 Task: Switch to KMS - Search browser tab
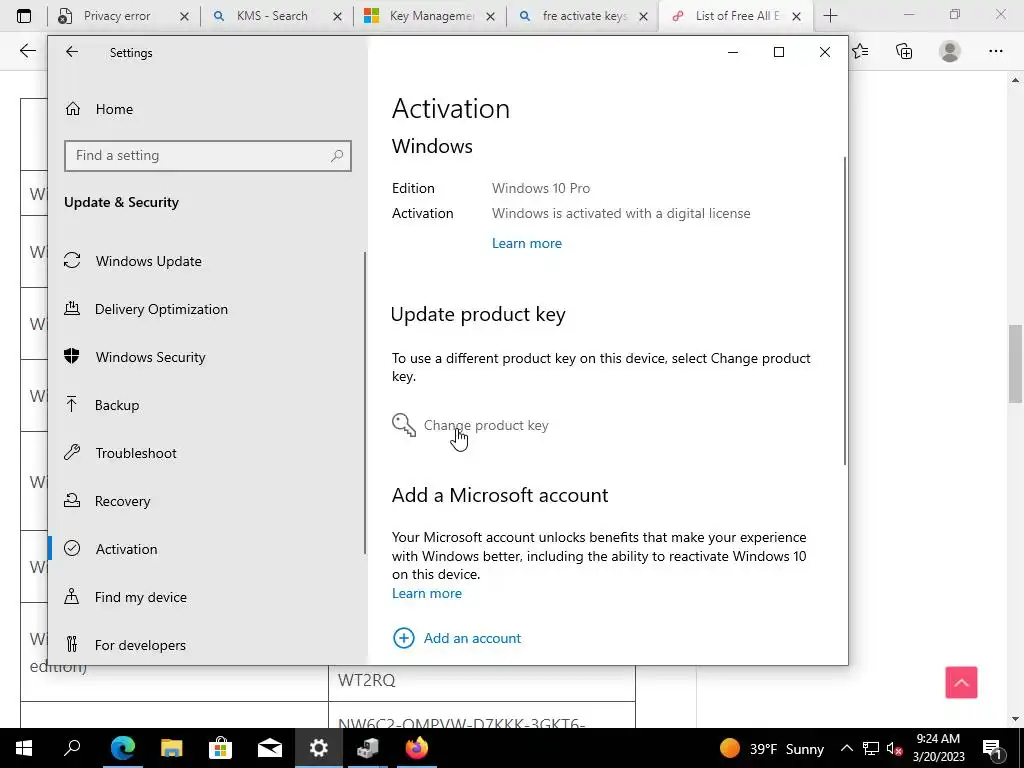point(272,16)
